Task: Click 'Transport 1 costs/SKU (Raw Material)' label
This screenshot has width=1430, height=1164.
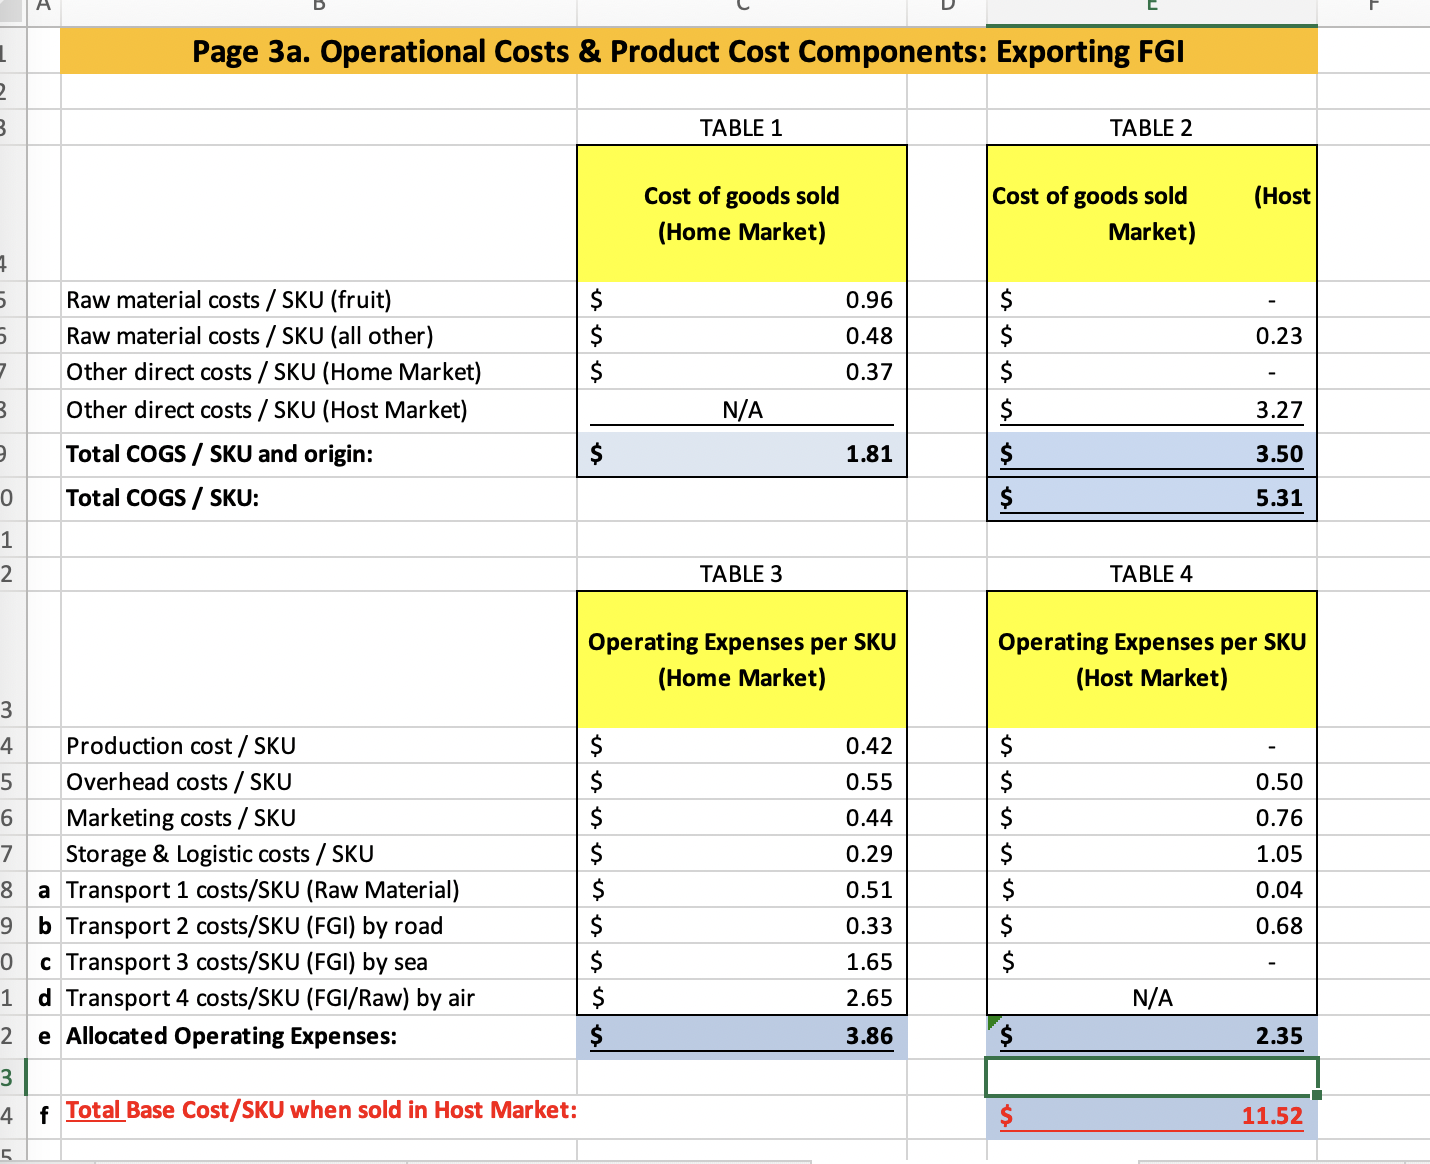Action: coord(263,890)
